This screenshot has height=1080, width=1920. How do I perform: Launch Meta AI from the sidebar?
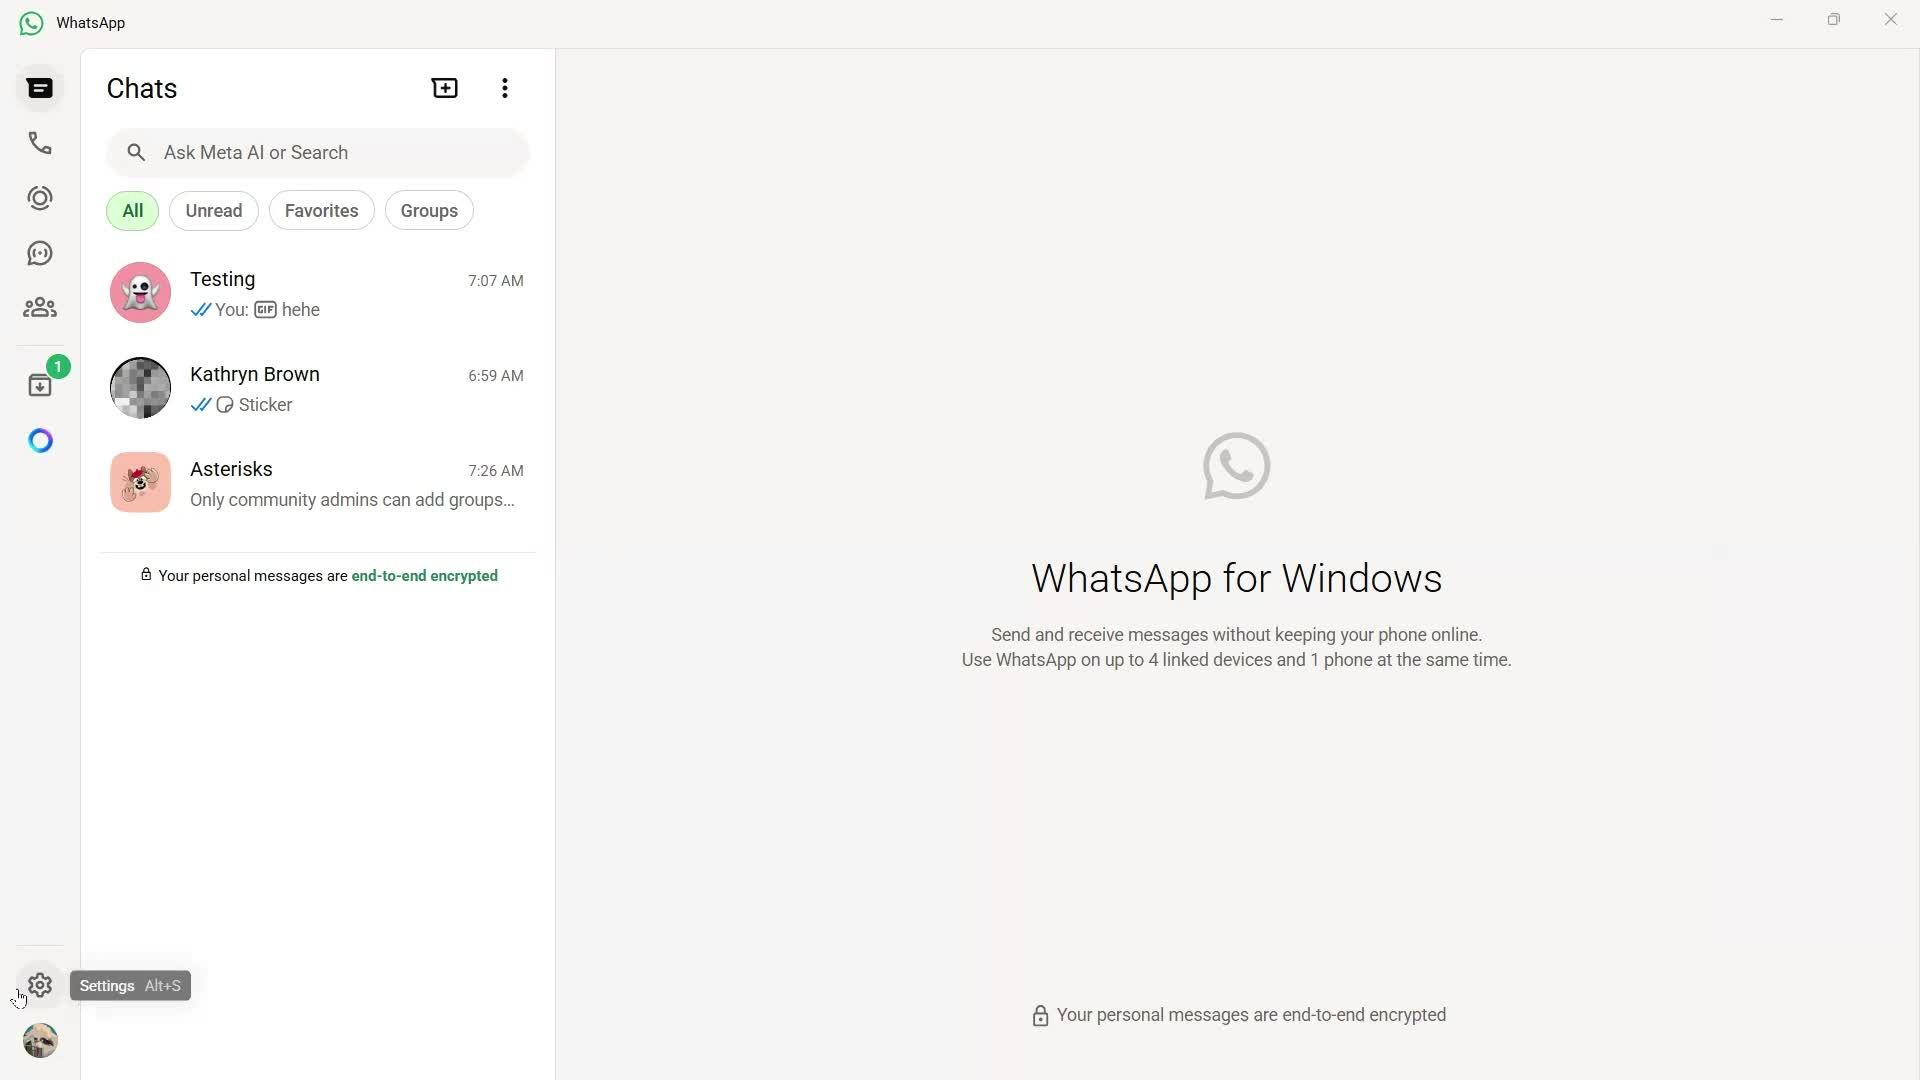pos(40,440)
